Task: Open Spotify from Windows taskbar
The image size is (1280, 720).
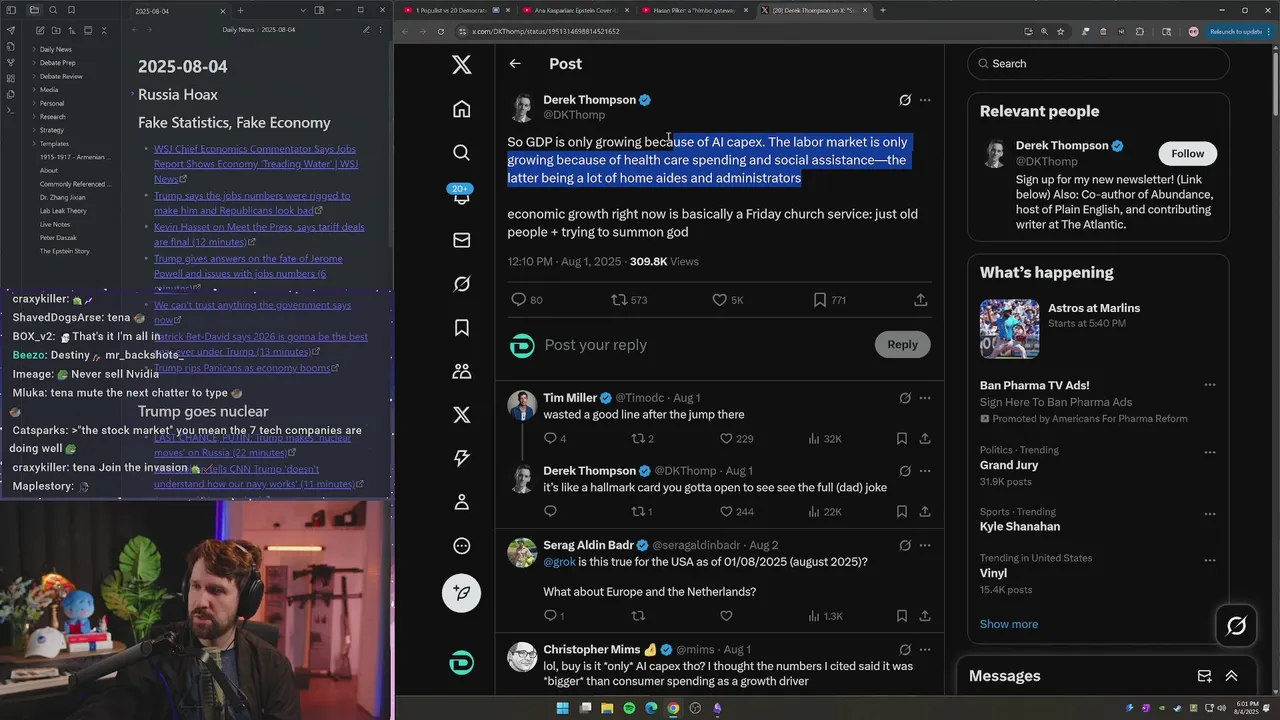Action: tap(629, 709)
